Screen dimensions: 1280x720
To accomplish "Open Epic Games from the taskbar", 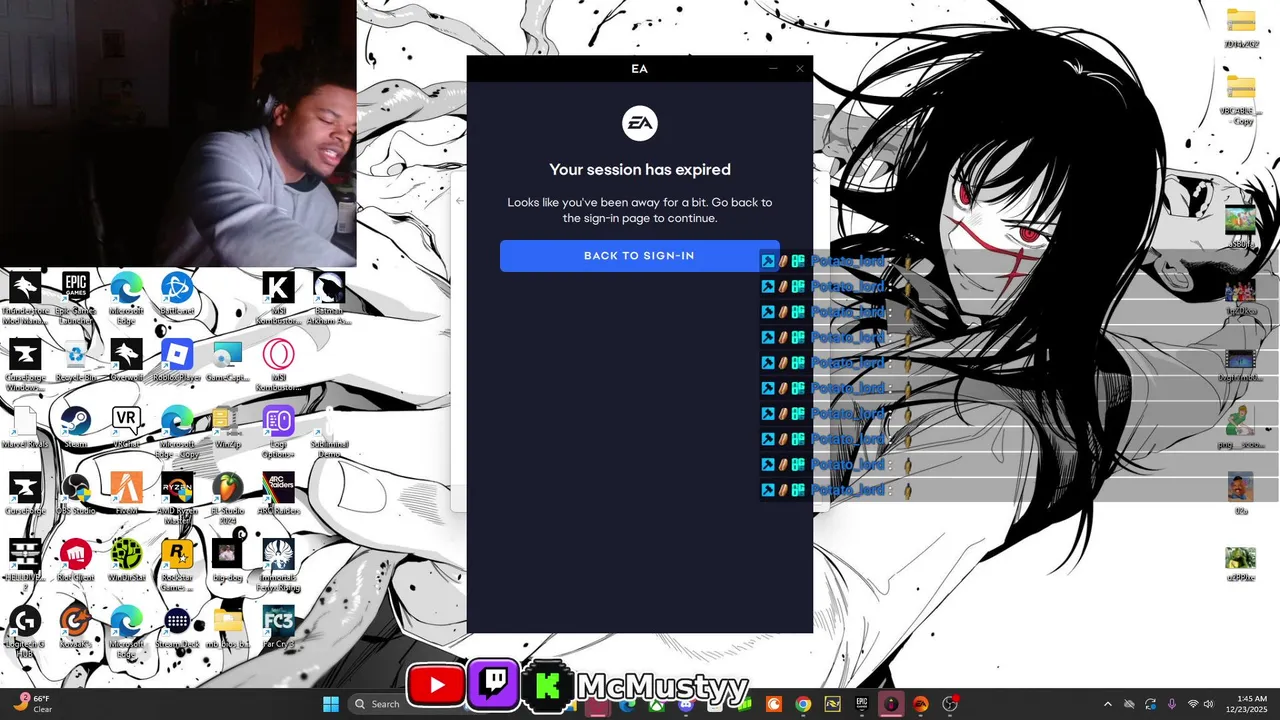I will [861, 704].
